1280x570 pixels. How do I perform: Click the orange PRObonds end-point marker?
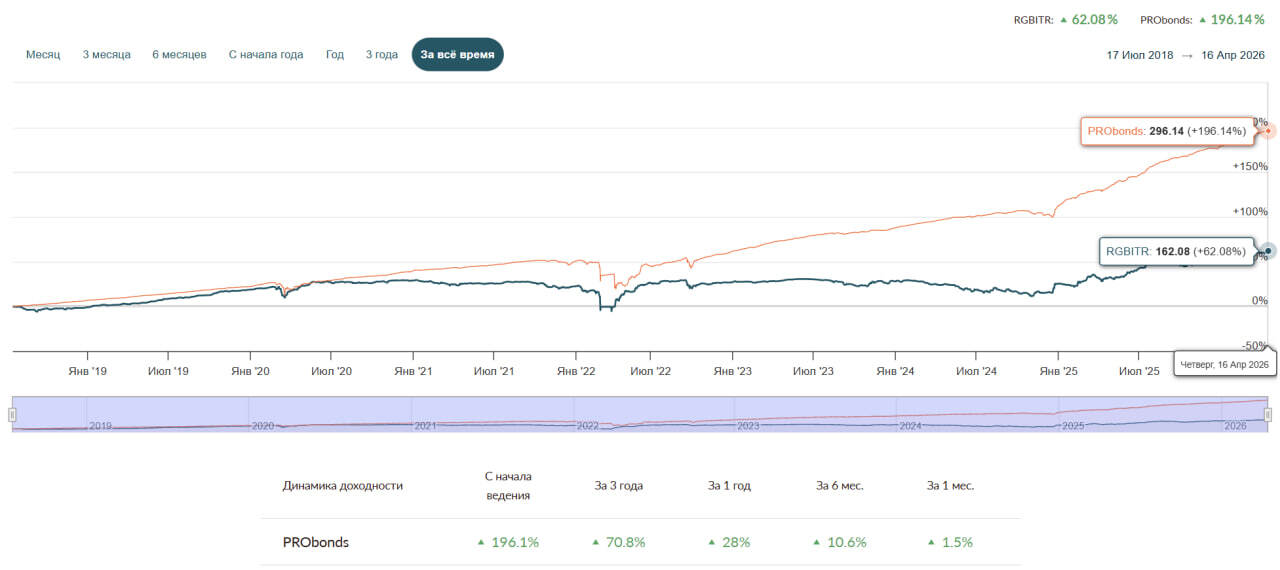tap(1268, 131)
